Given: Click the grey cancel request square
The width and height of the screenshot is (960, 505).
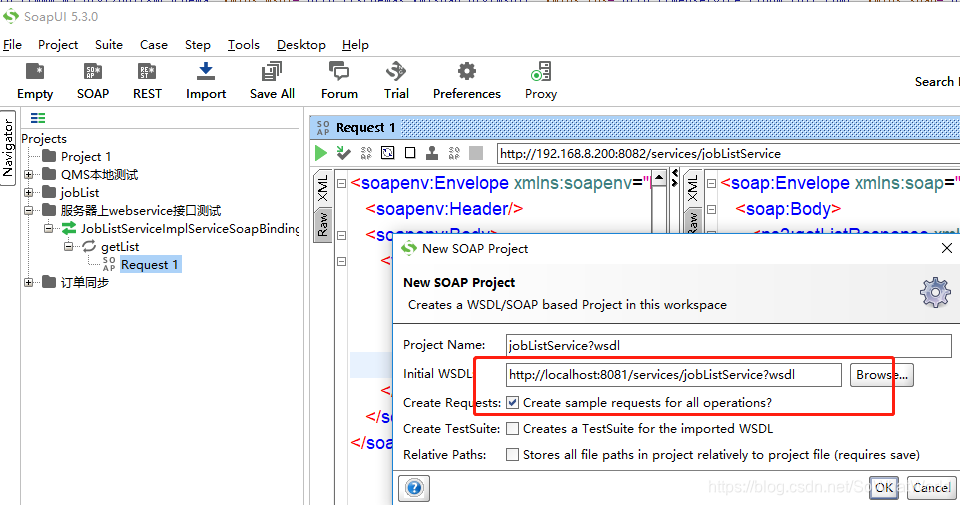Looking at the screenshot, I should click(x=476, y=153).
